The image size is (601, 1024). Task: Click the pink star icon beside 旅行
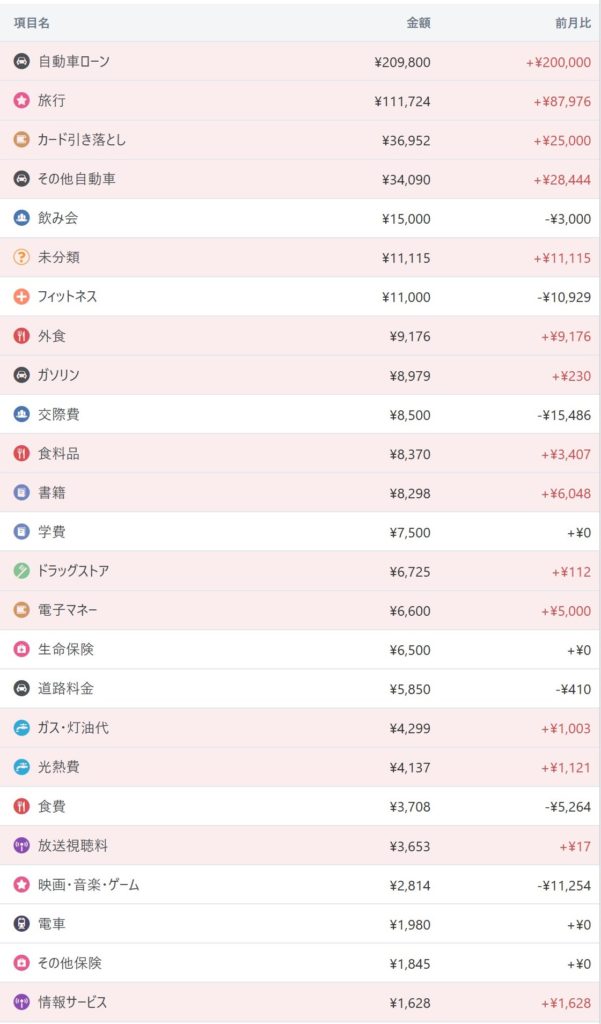pos(22,101)
